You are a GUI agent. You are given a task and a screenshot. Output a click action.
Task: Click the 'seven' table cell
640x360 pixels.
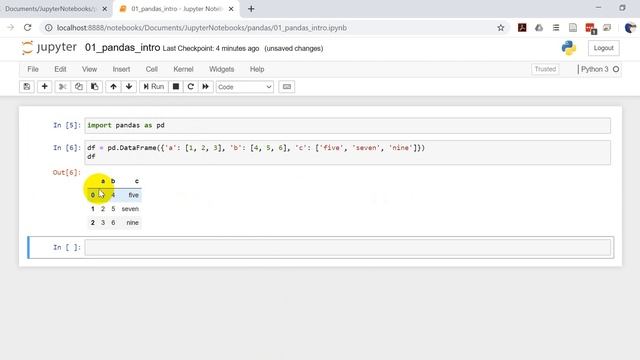[130, 209]
